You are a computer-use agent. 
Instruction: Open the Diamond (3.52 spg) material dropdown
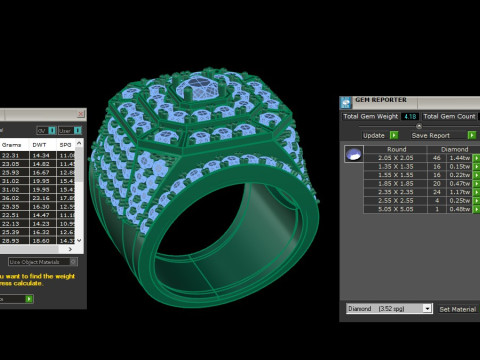click(x=427, y=309)
